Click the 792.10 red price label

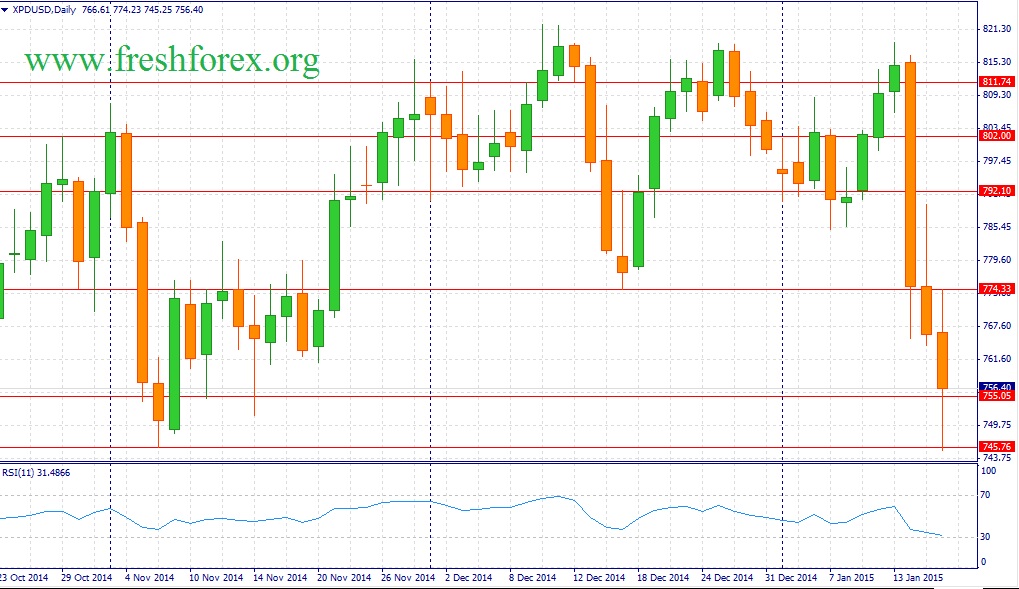[997, 191]
